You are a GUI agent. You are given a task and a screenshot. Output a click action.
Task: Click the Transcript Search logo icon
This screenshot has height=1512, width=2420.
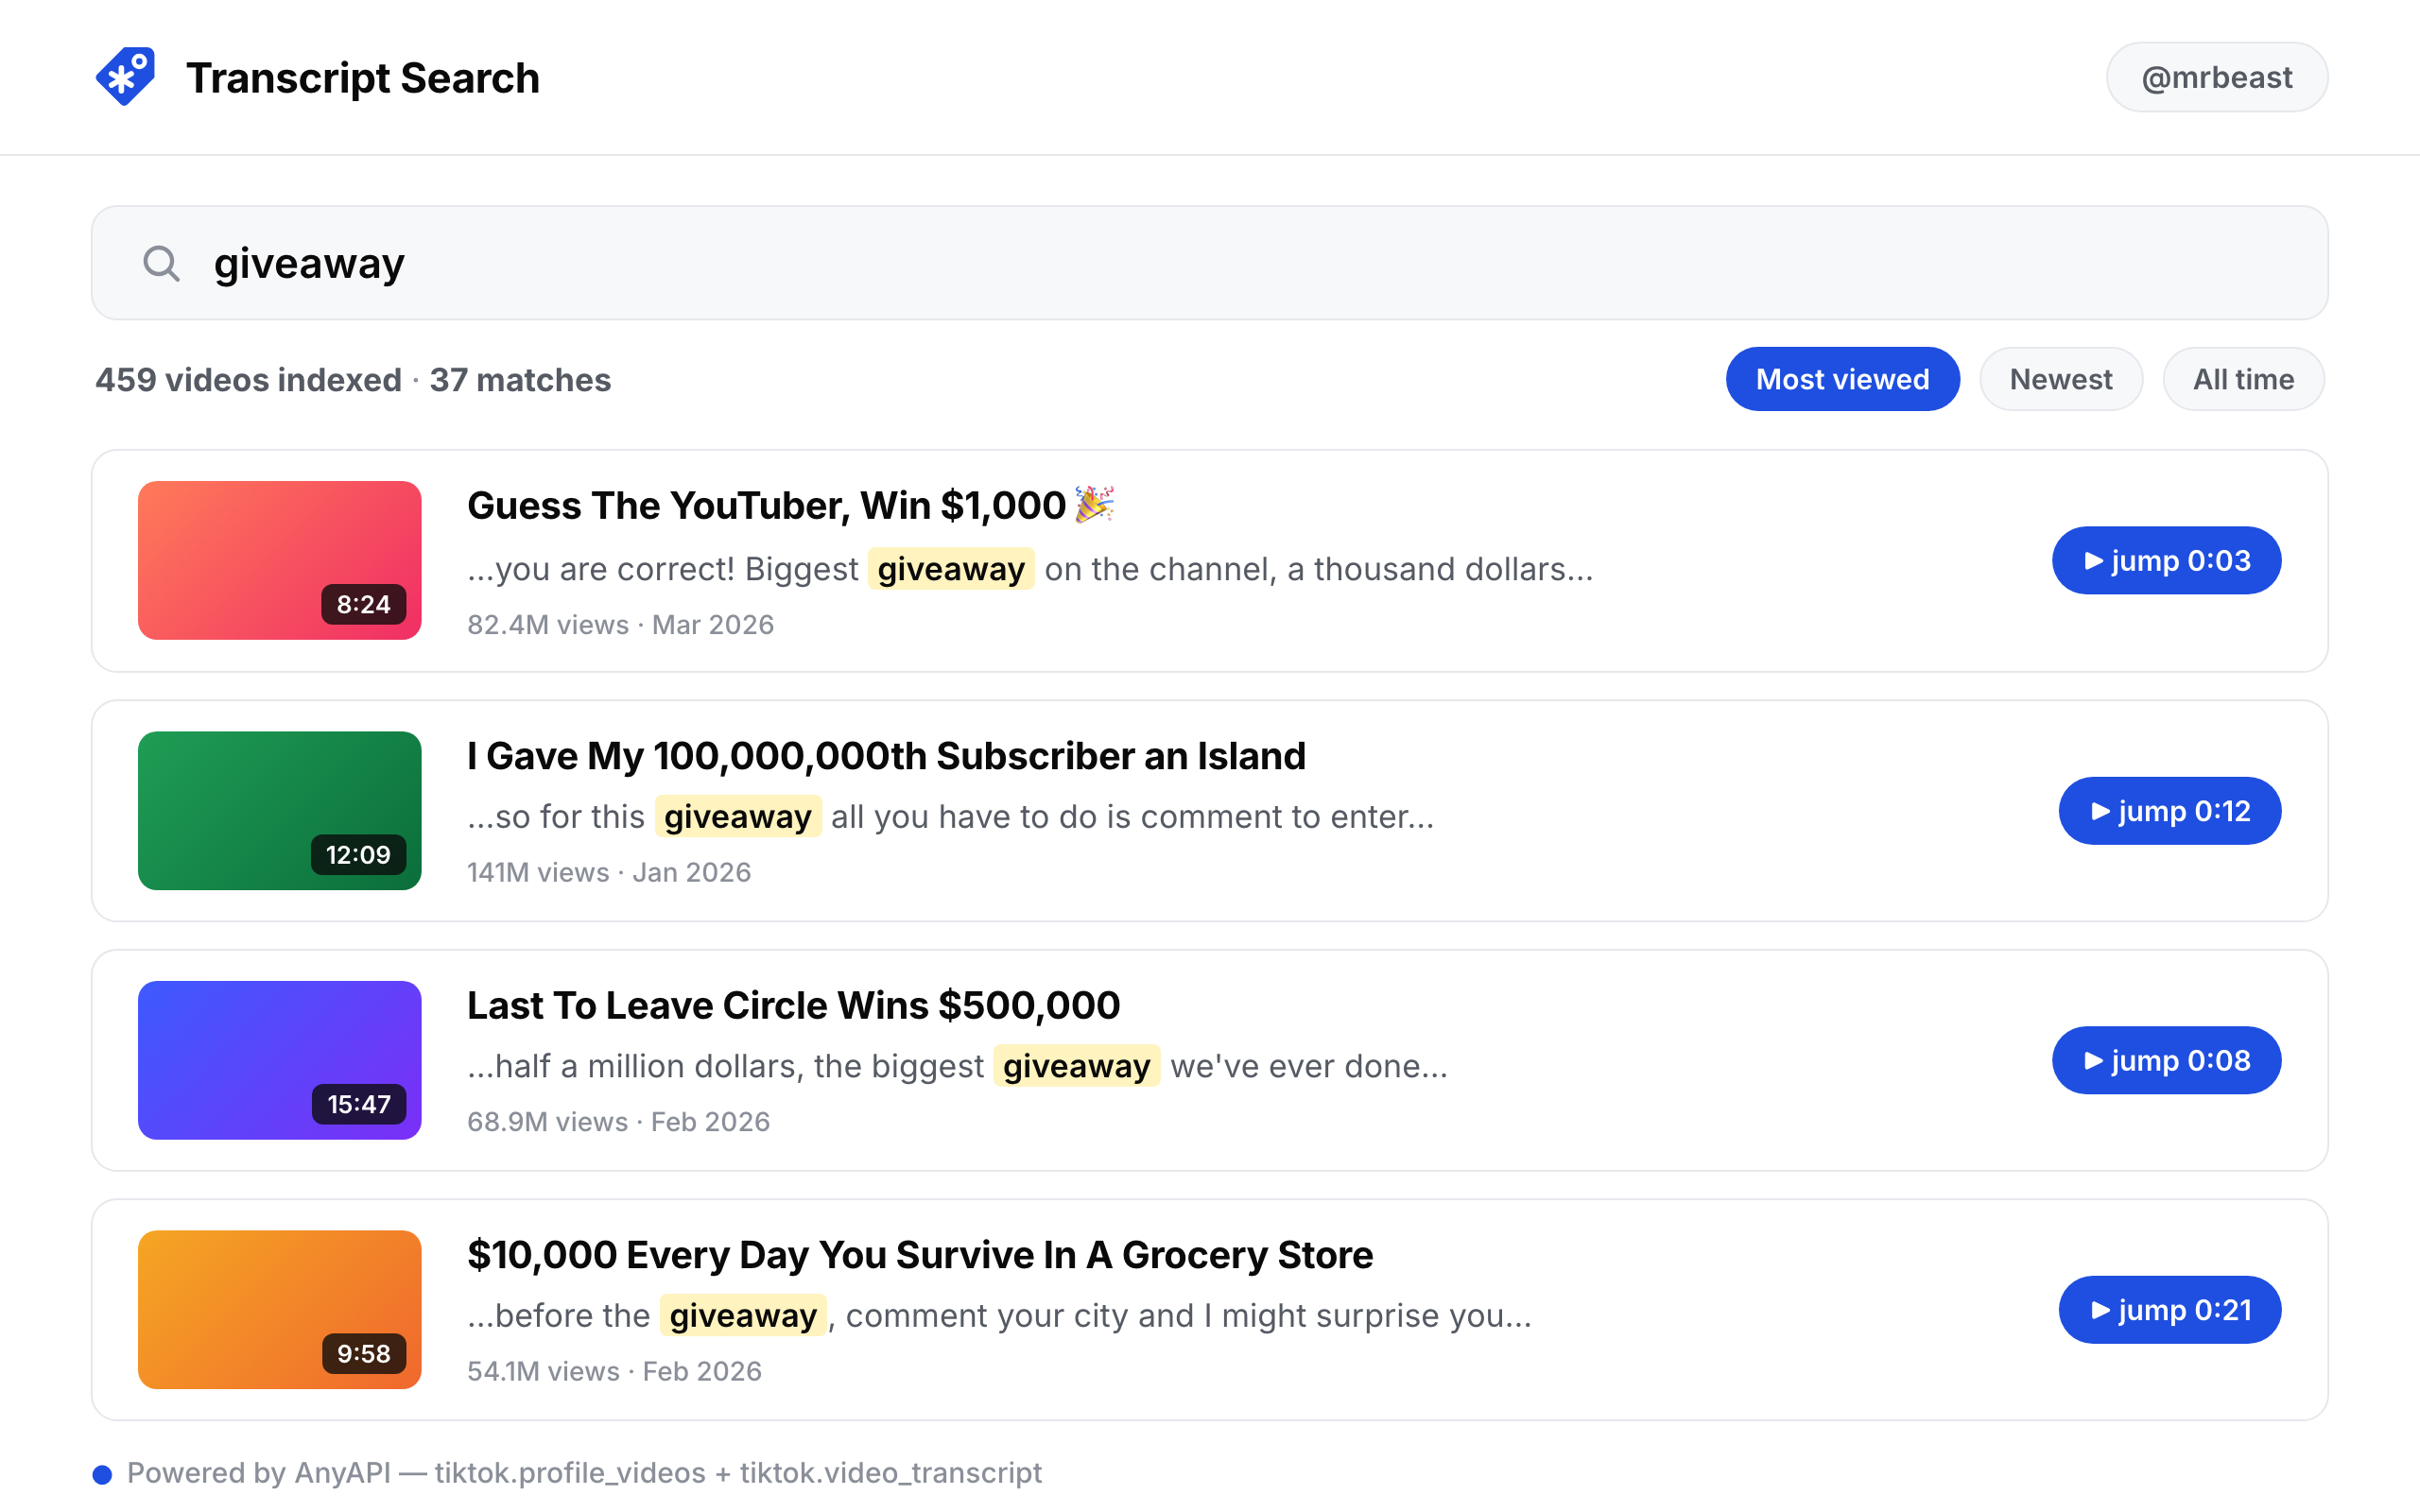point(126,77)
